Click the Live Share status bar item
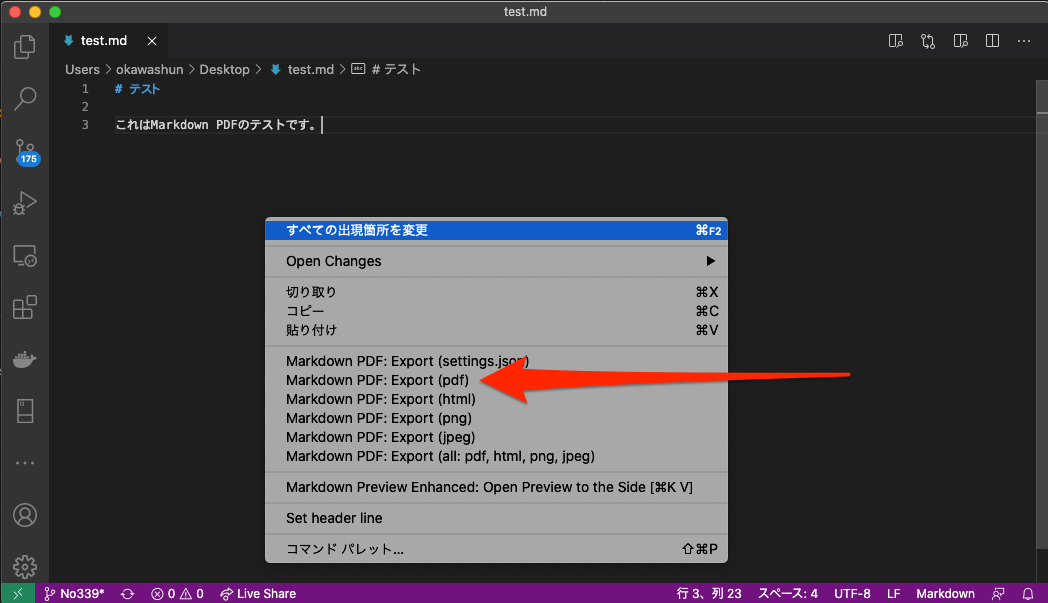Screen dimensions: 1048x603 click(x=258, y=593)
